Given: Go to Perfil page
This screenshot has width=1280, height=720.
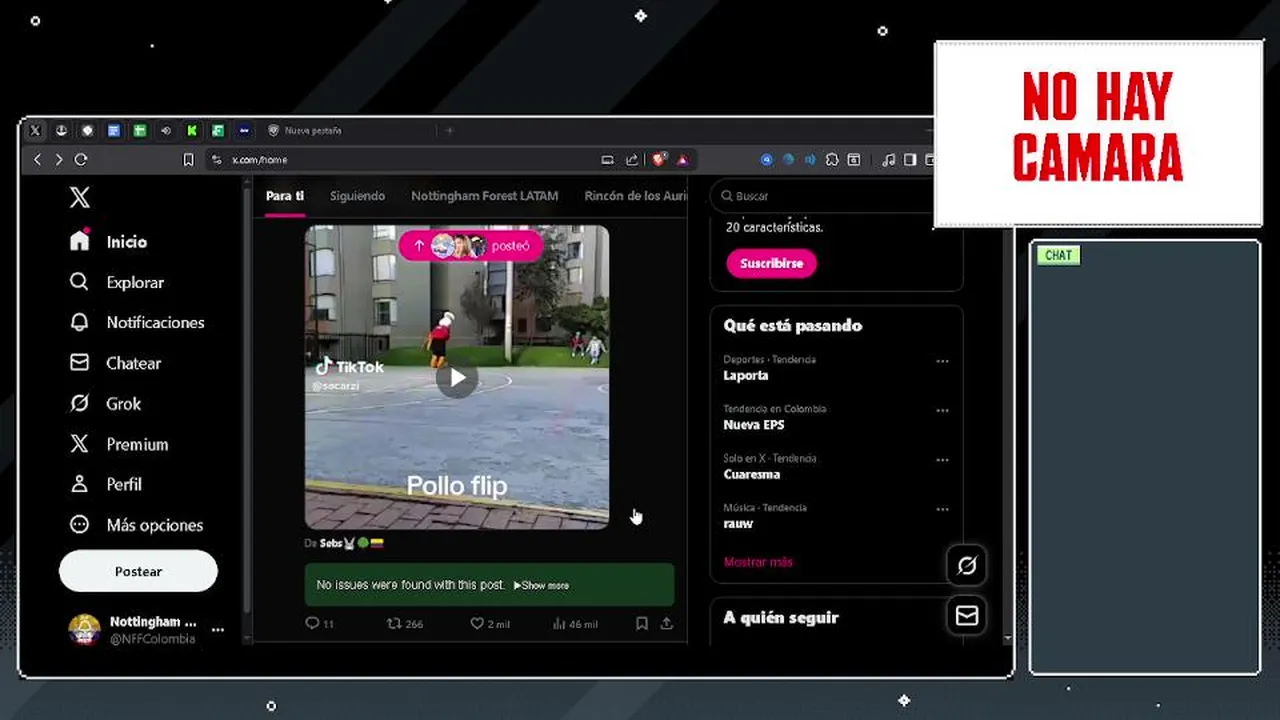Looking at the screenshot, I should point(105,485).
